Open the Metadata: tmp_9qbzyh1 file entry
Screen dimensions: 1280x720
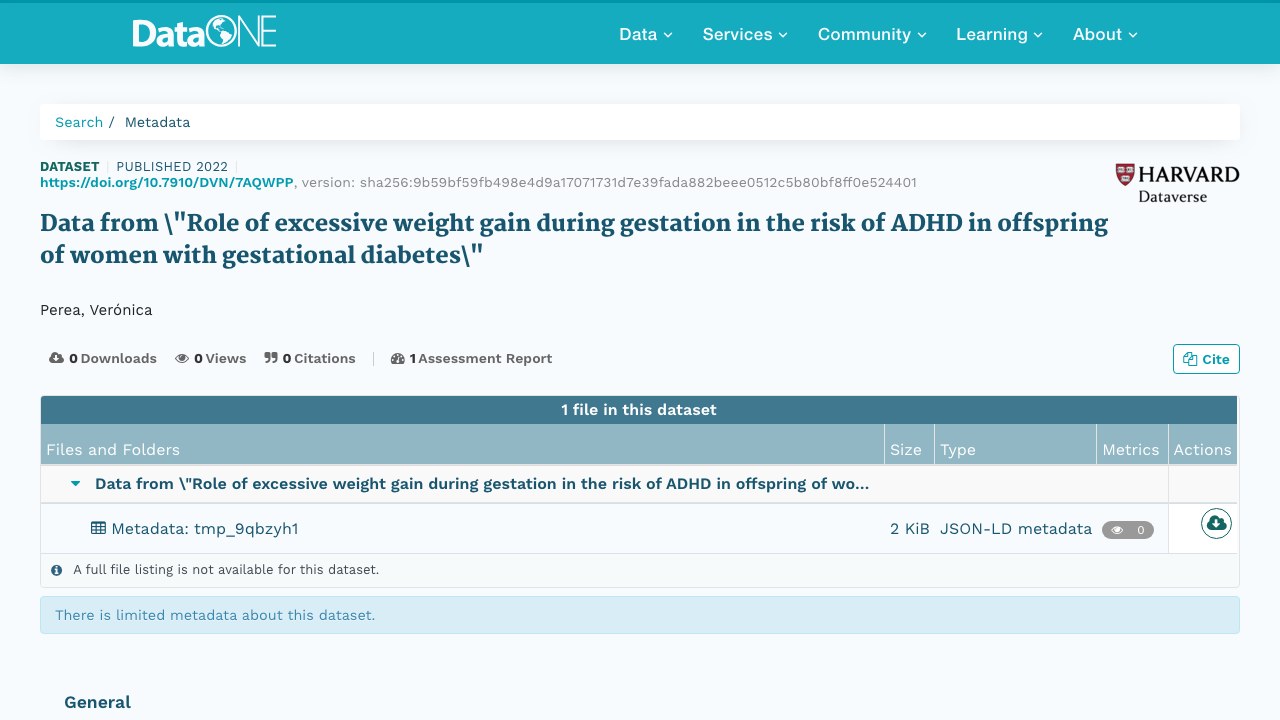click(204, 529)
